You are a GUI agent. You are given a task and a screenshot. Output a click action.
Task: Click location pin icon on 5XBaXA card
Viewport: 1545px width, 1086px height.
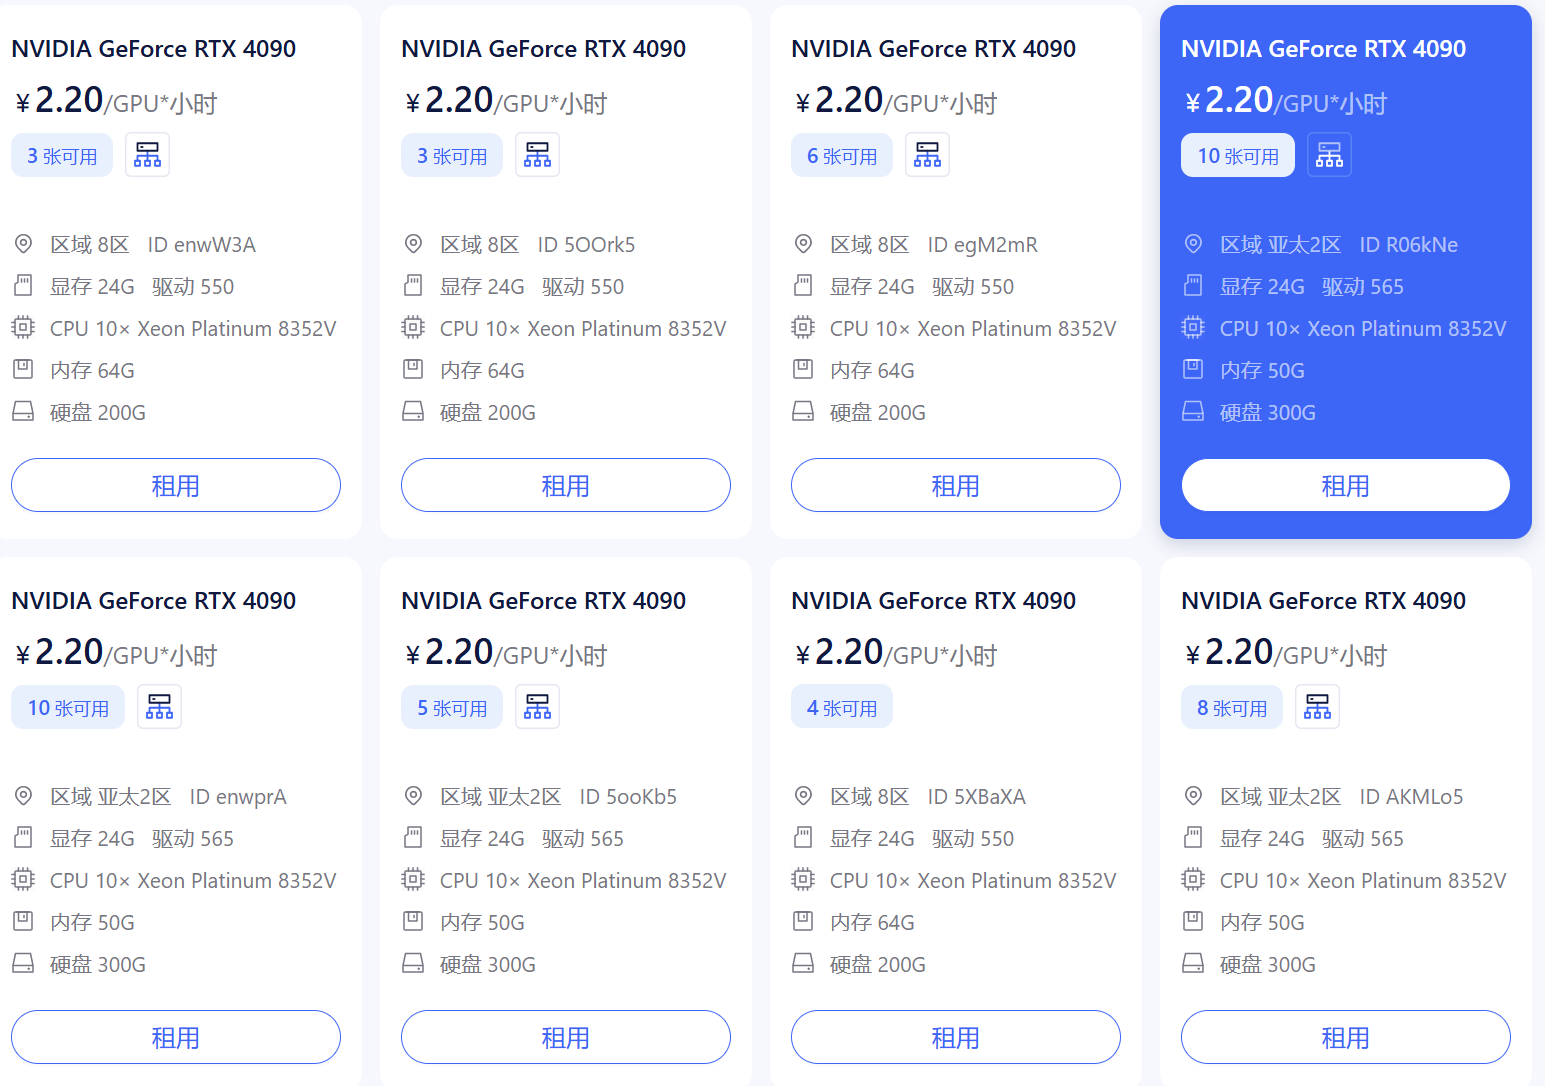click(803, 796)
